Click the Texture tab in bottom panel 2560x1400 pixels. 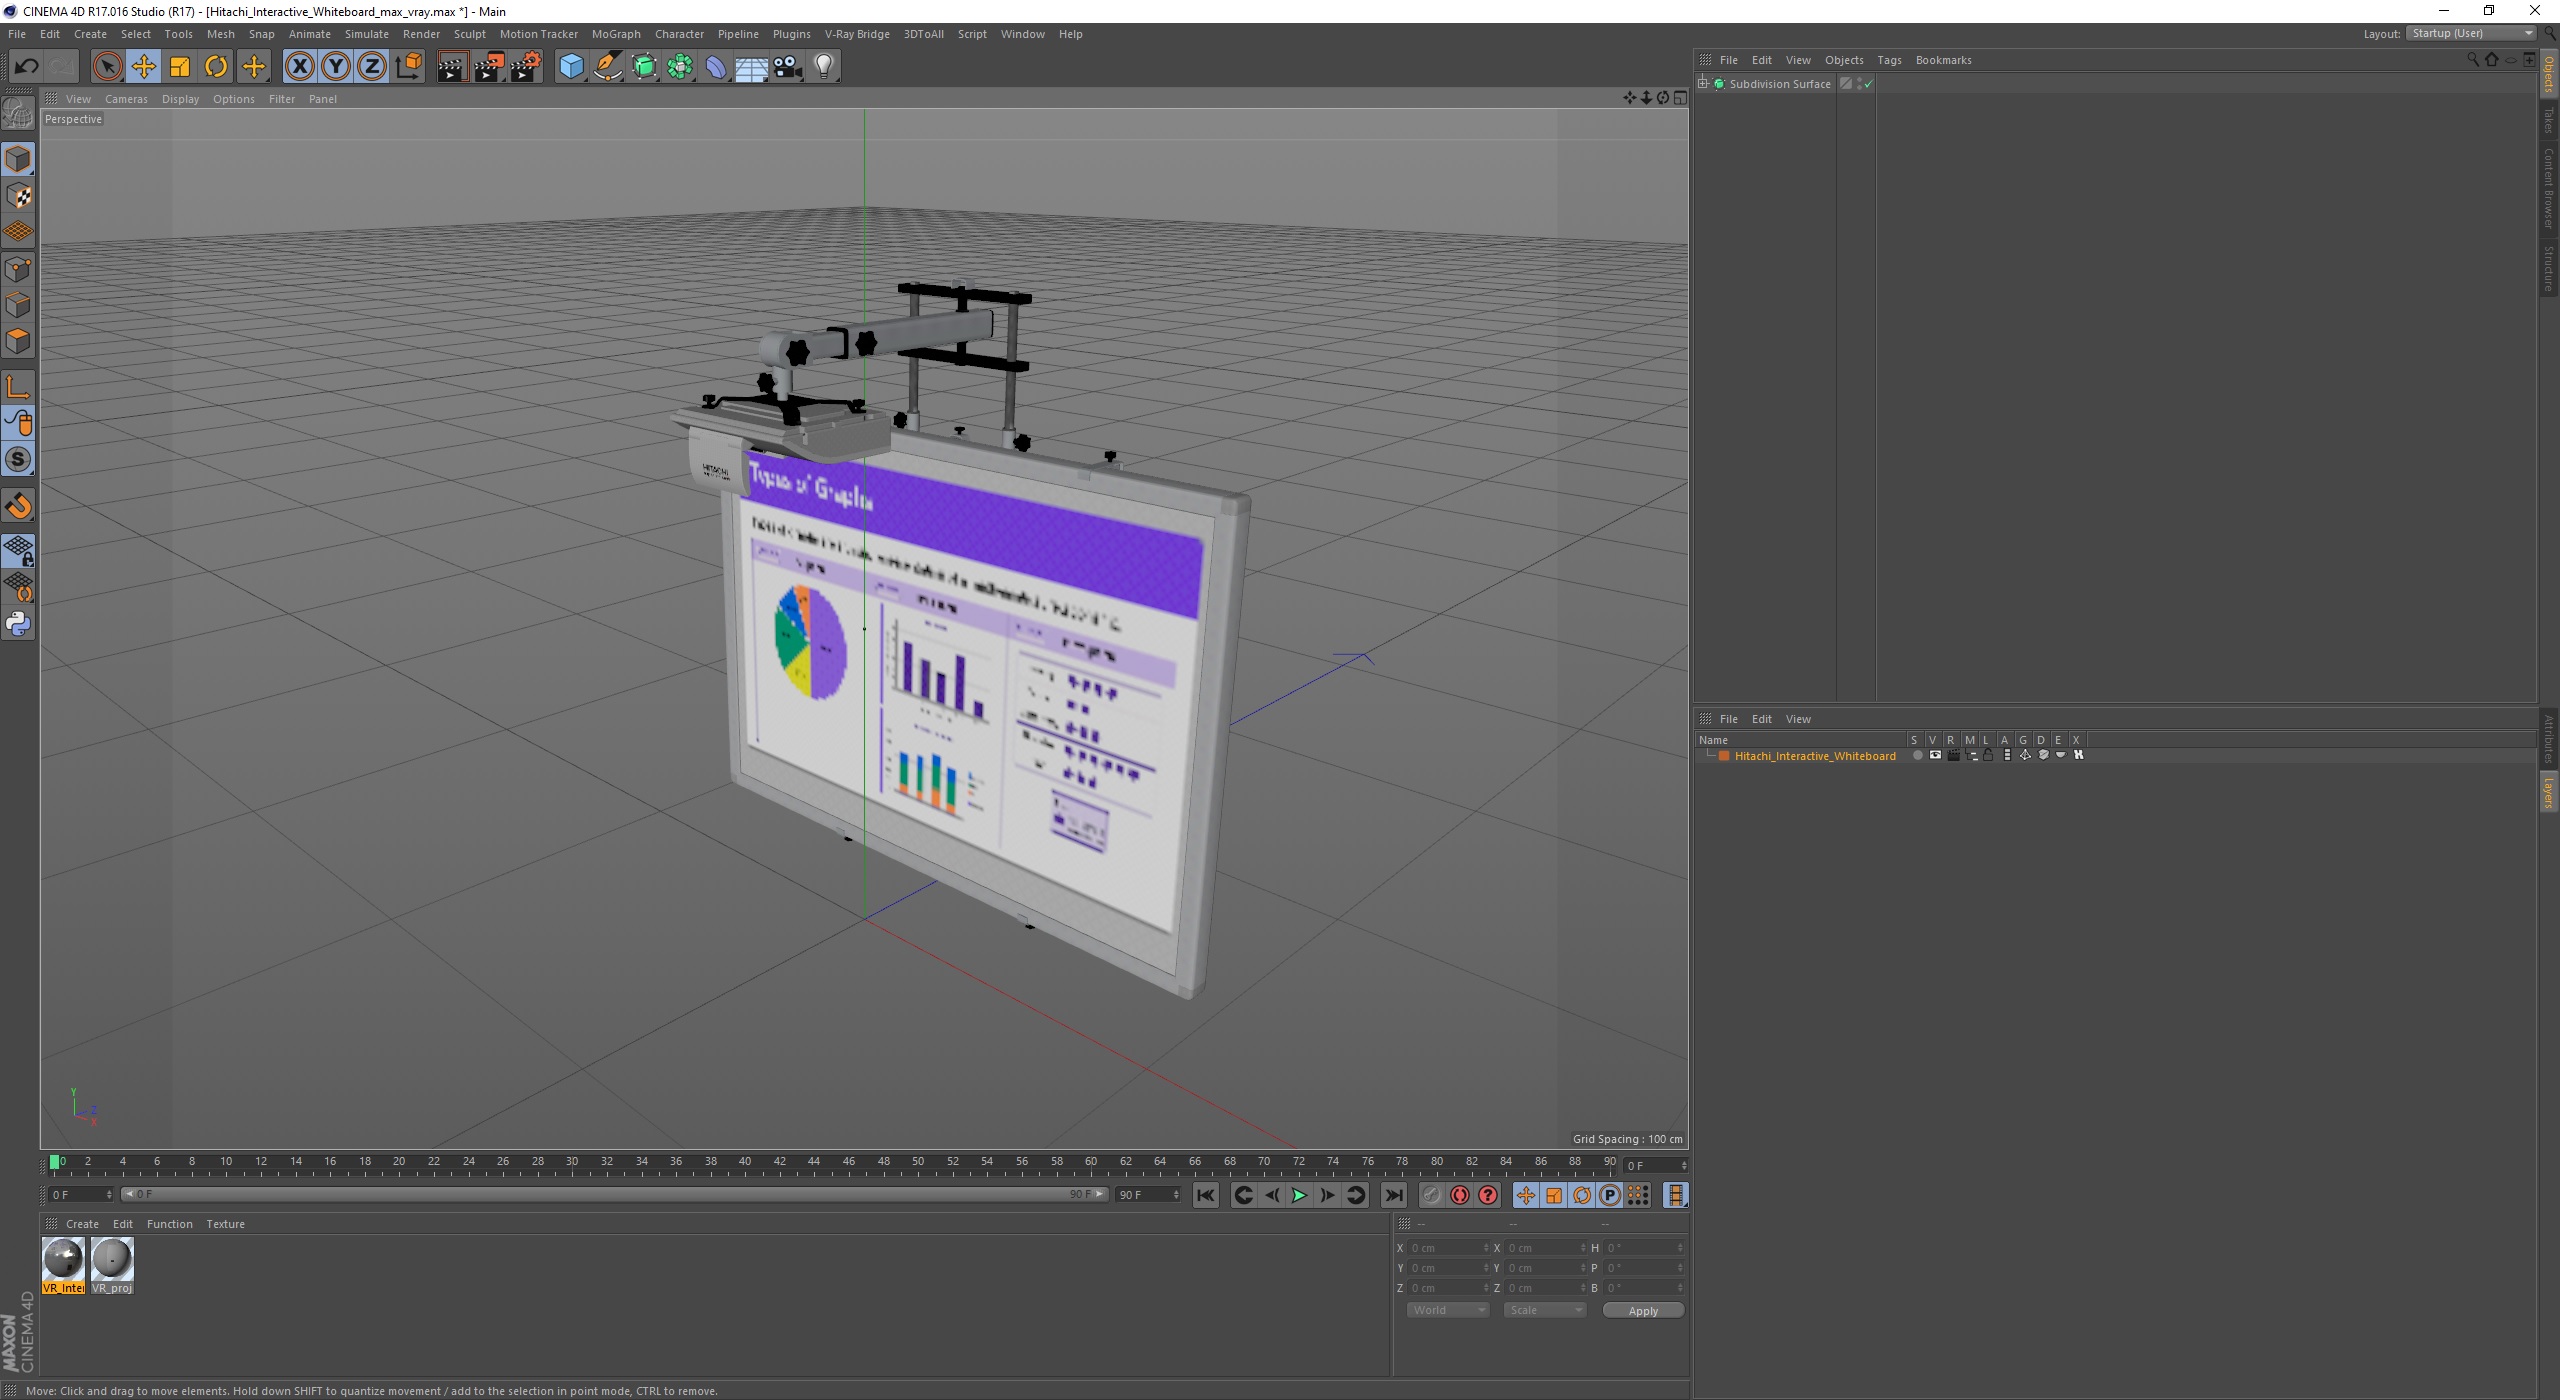[226, 1224]
